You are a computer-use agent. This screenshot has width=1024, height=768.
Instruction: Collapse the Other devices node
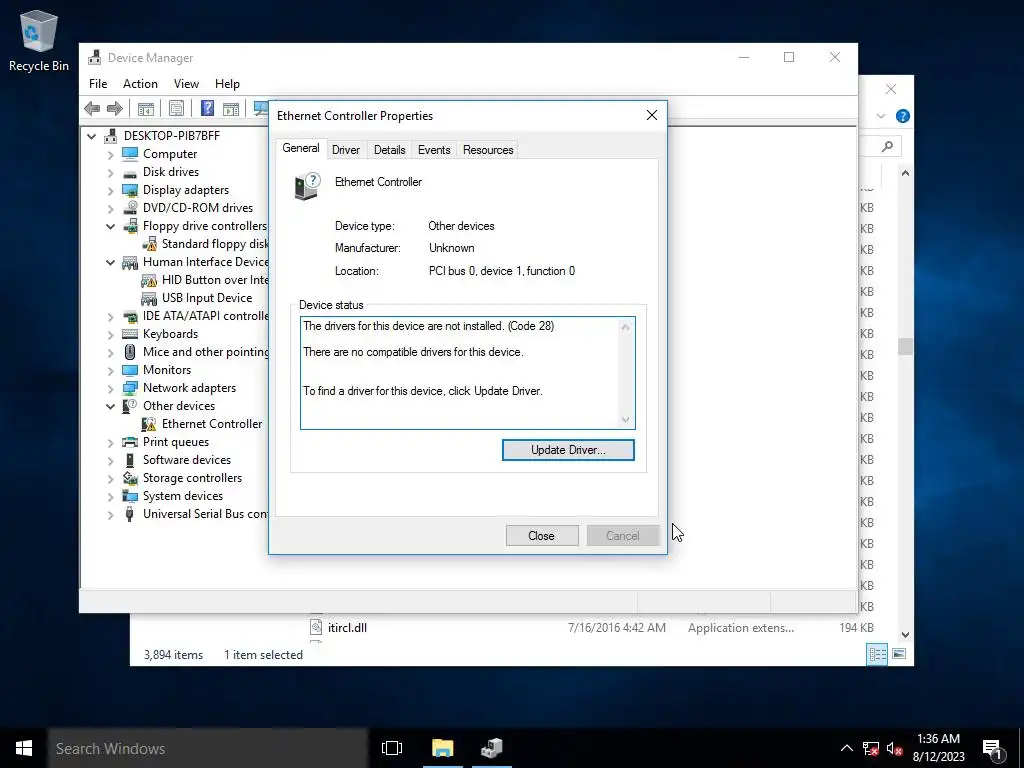point(110,406)
